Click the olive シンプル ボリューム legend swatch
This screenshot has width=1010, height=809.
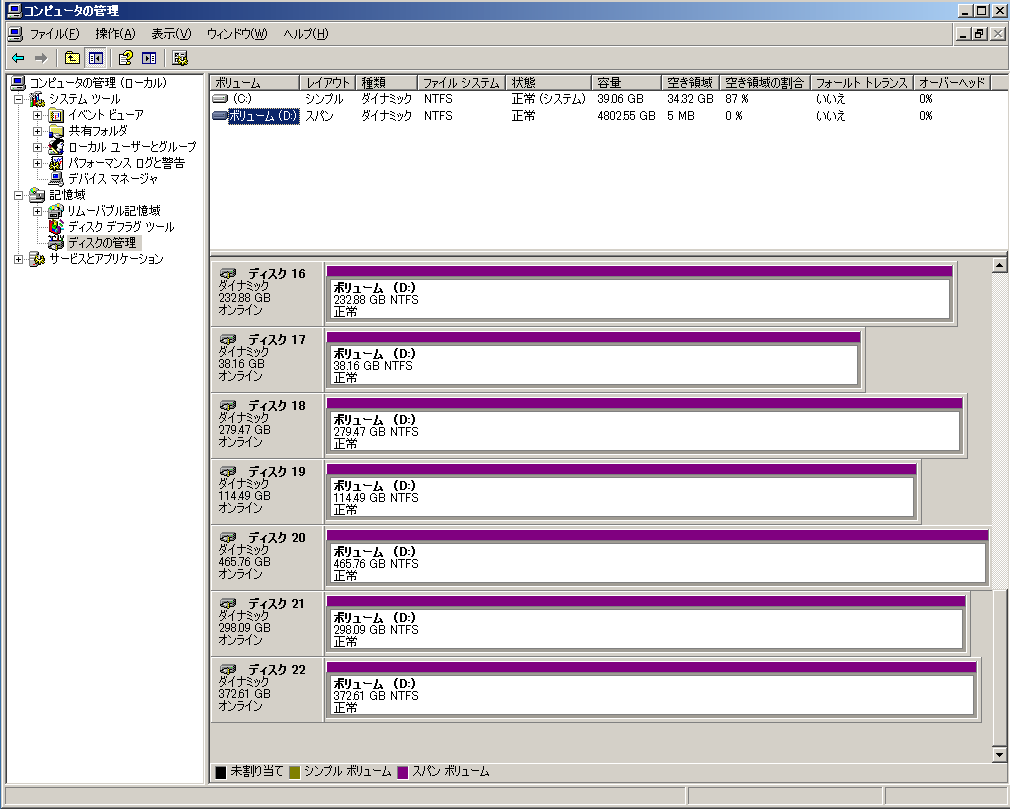point(294,772)
